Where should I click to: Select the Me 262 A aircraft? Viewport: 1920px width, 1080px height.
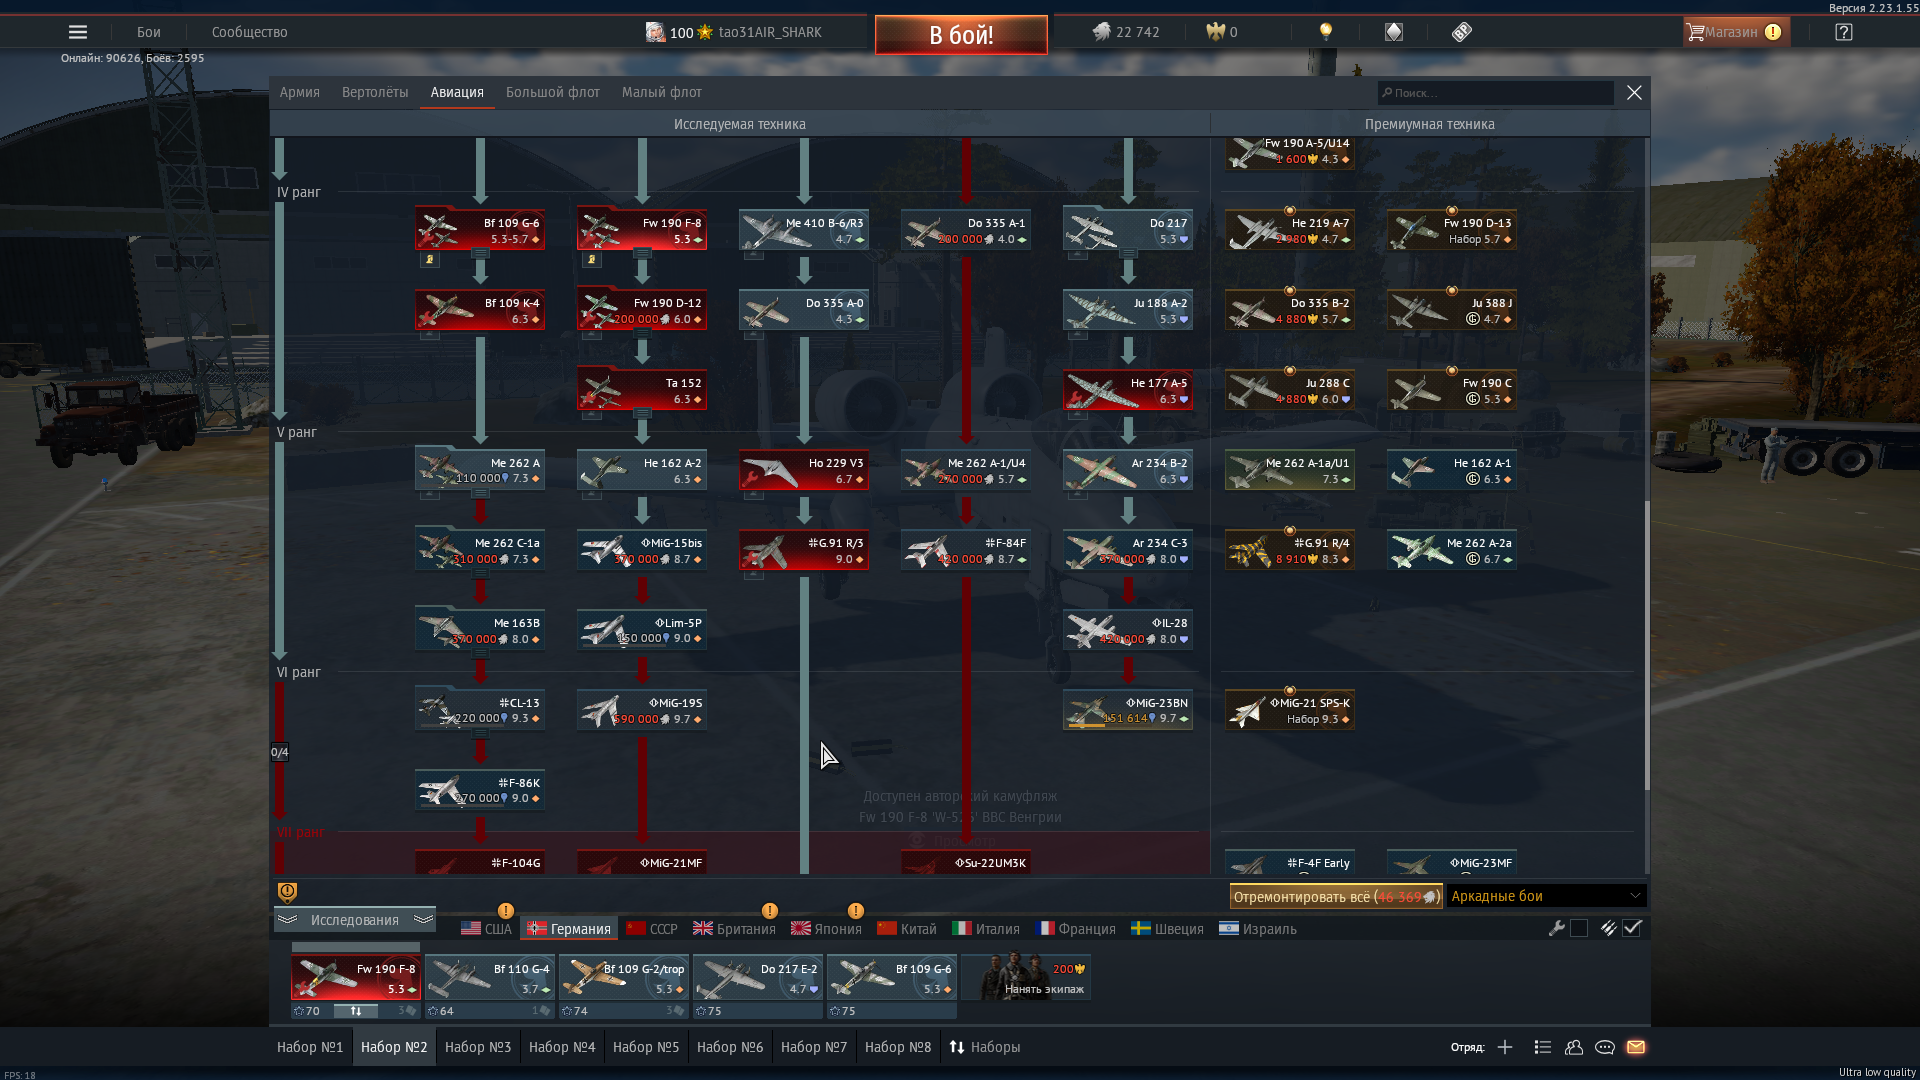[x=480, y=470]
